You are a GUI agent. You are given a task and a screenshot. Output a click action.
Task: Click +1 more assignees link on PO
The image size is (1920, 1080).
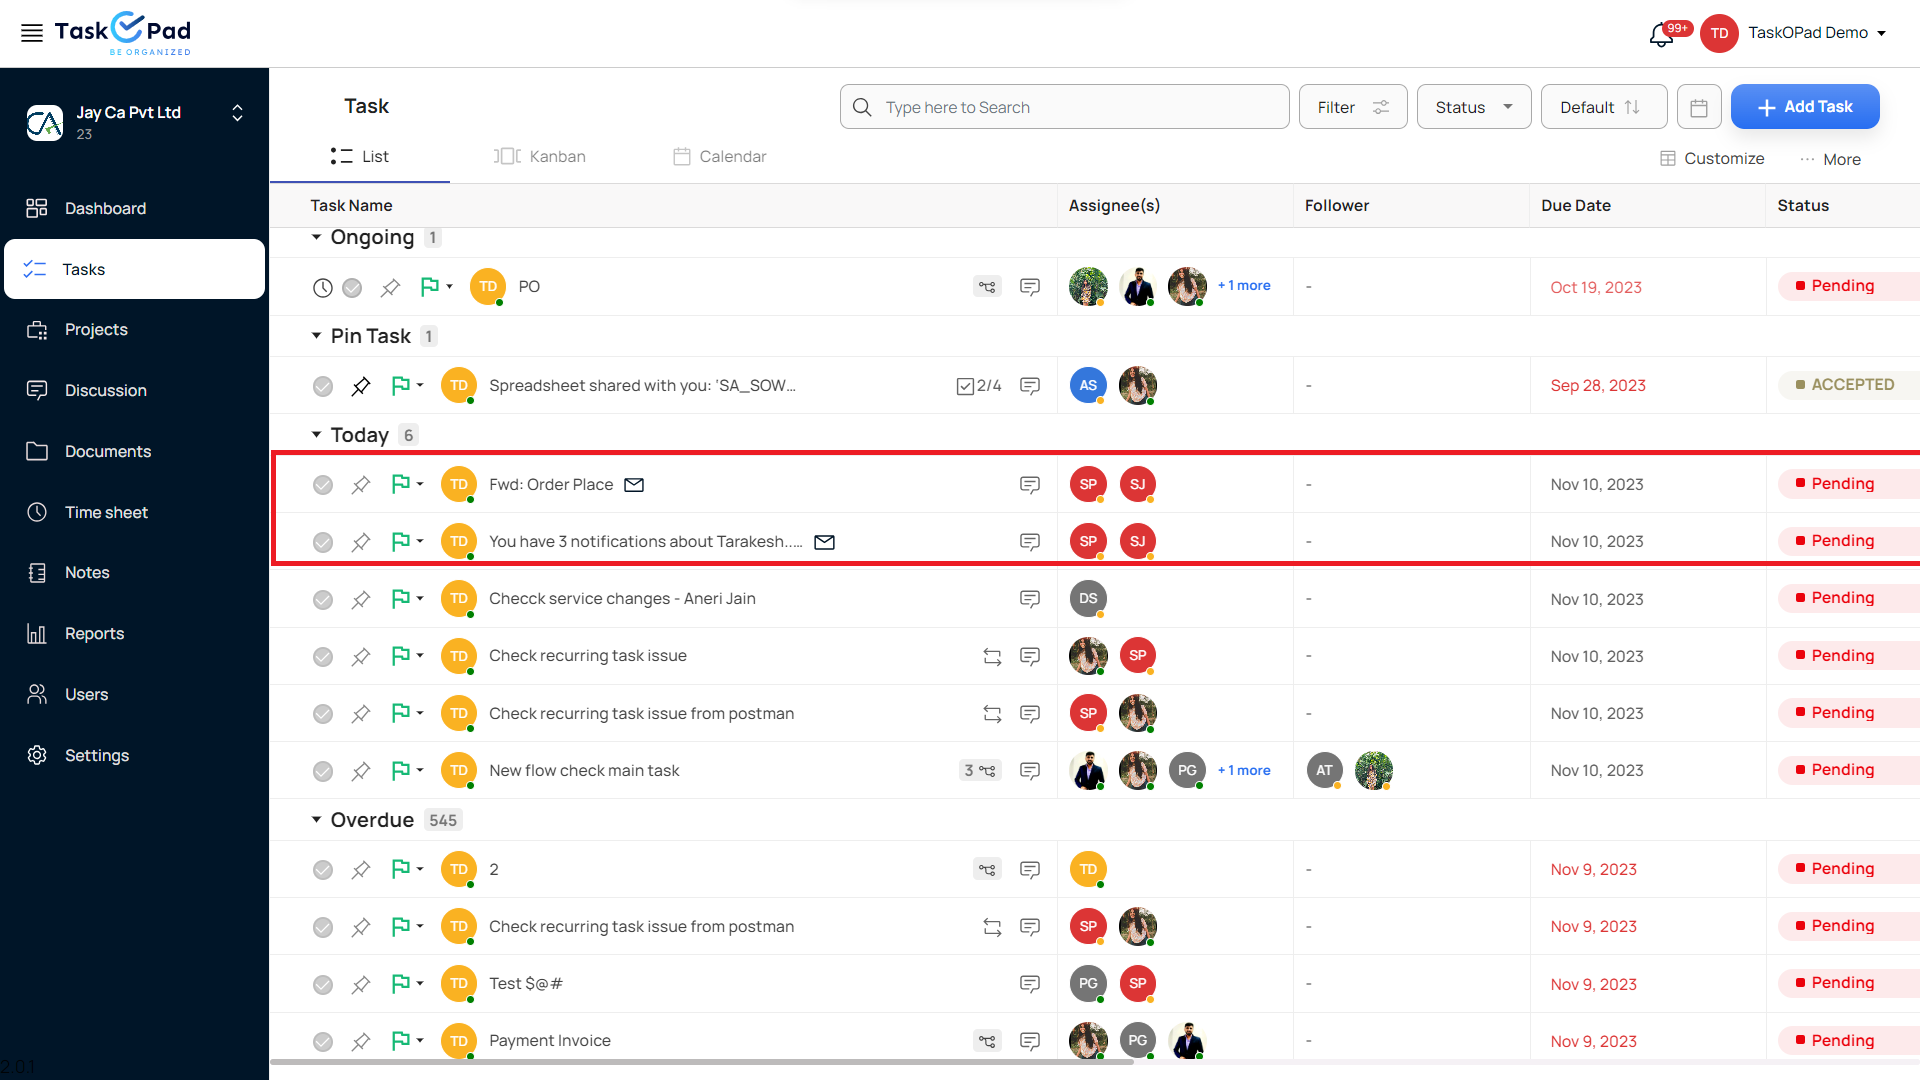[1244, 286]
